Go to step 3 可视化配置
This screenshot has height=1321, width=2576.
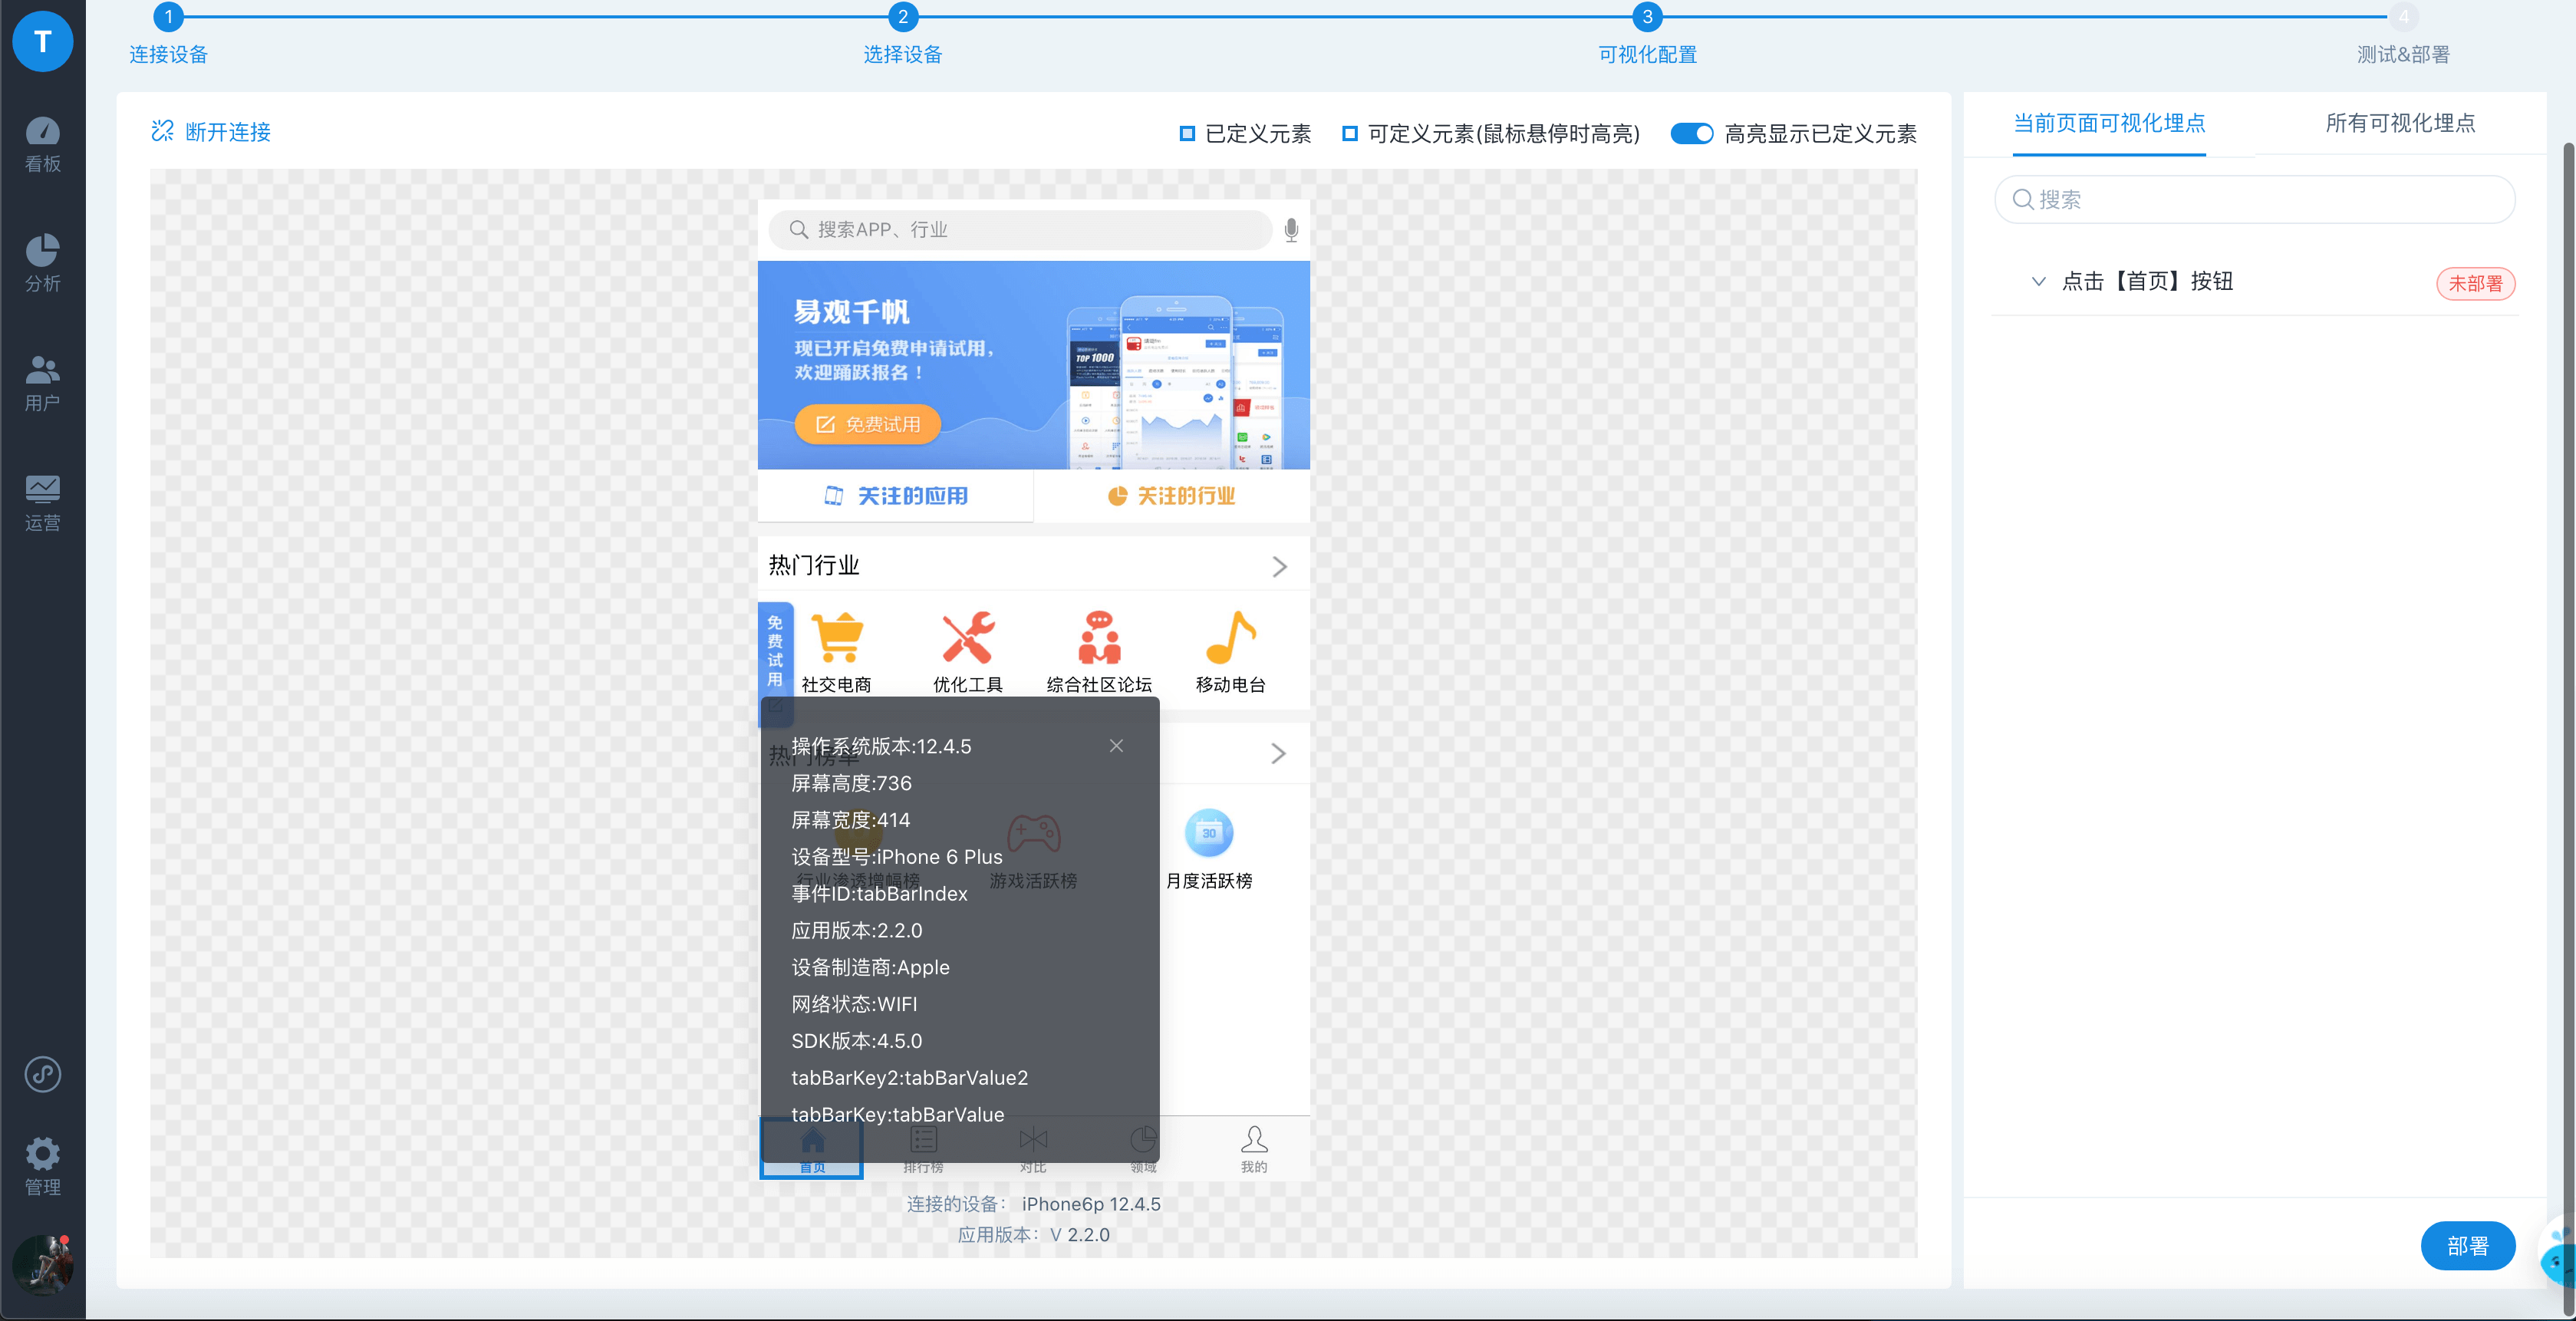pos(1647,17)
